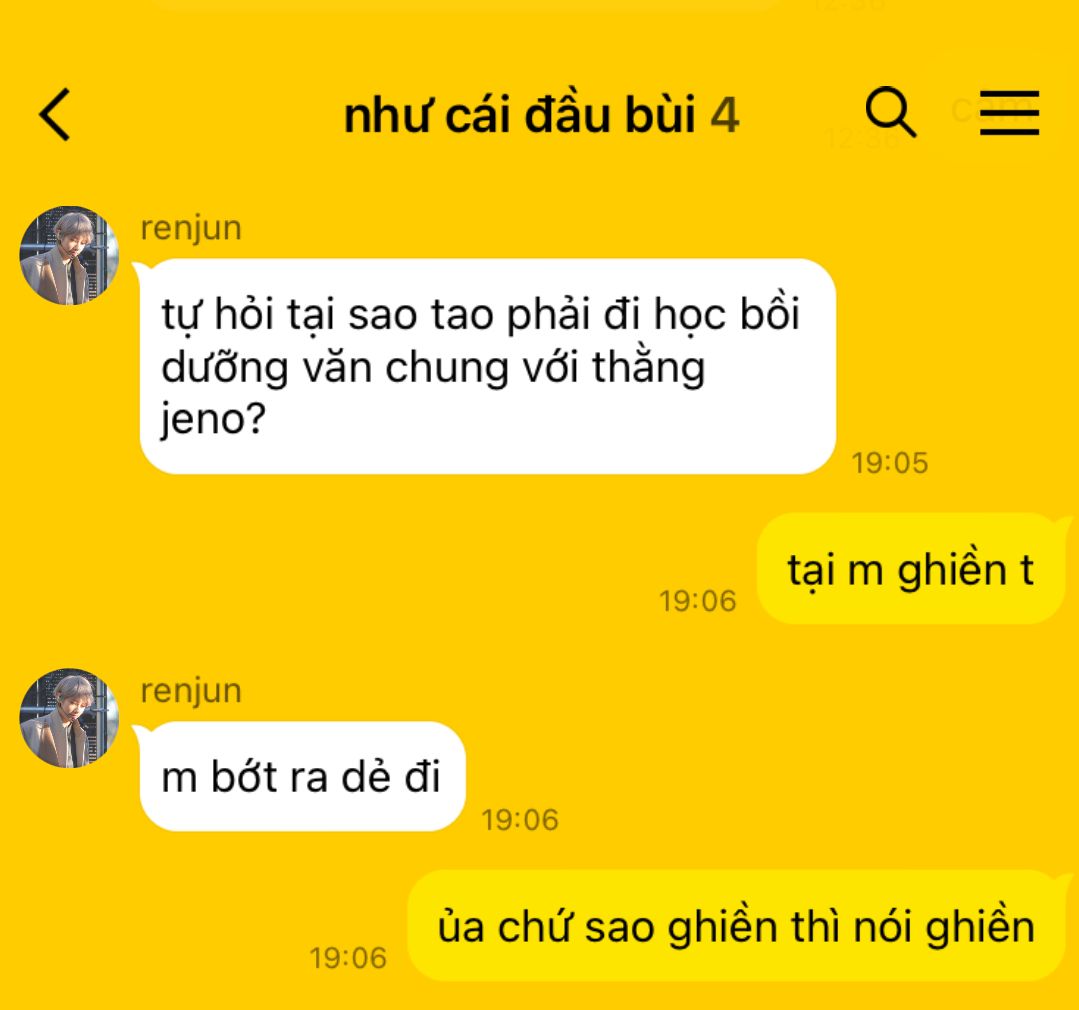The image size is (1079, 1010).
Task: Tap first 'renjun' sender name
Action: (x=191, y=229)
